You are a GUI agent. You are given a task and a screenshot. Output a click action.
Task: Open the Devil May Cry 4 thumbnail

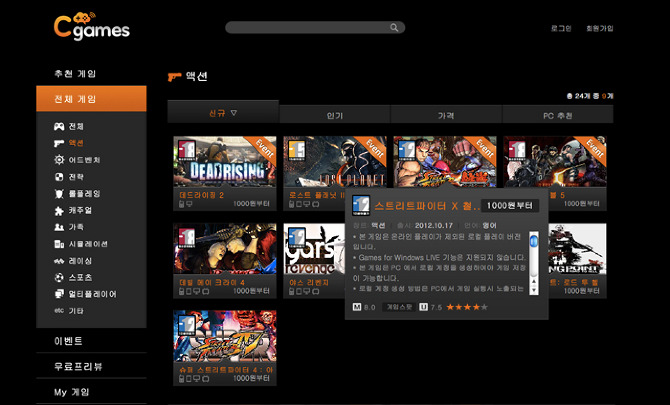225,248
